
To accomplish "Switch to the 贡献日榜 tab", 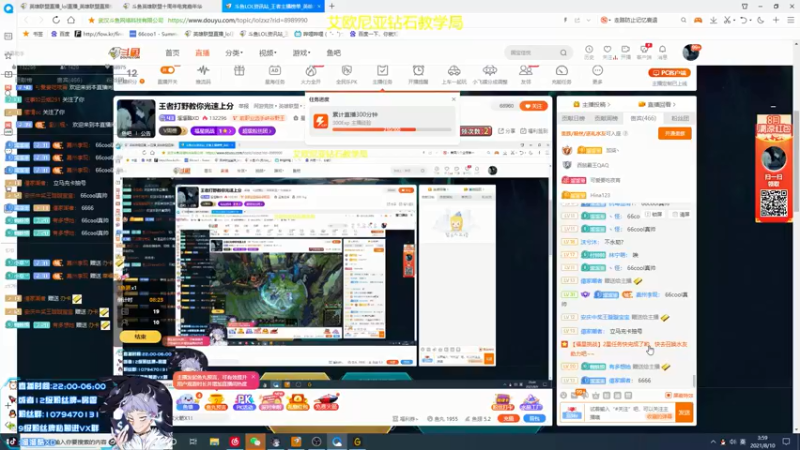I will click(573, 118).
